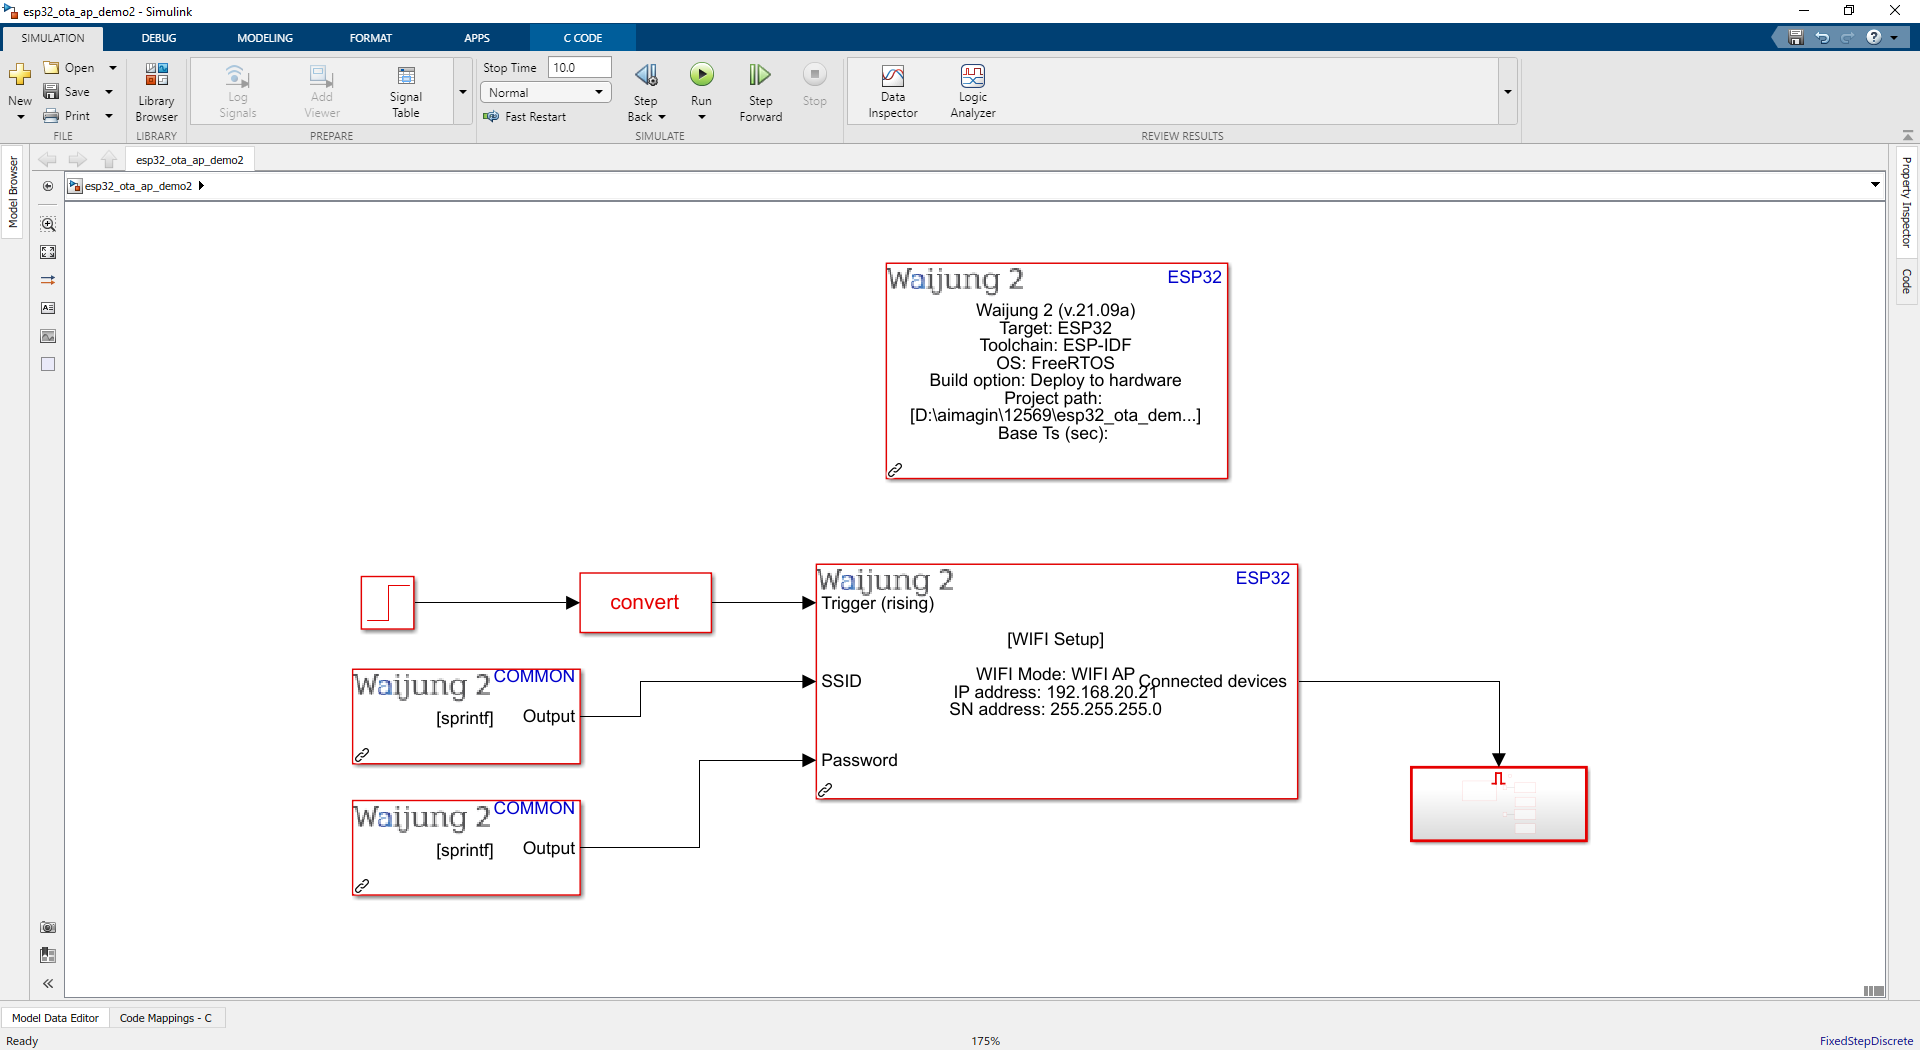Expand the Save dropdown arrow
Viewport: 1920px width, 1050px height.
109,92
